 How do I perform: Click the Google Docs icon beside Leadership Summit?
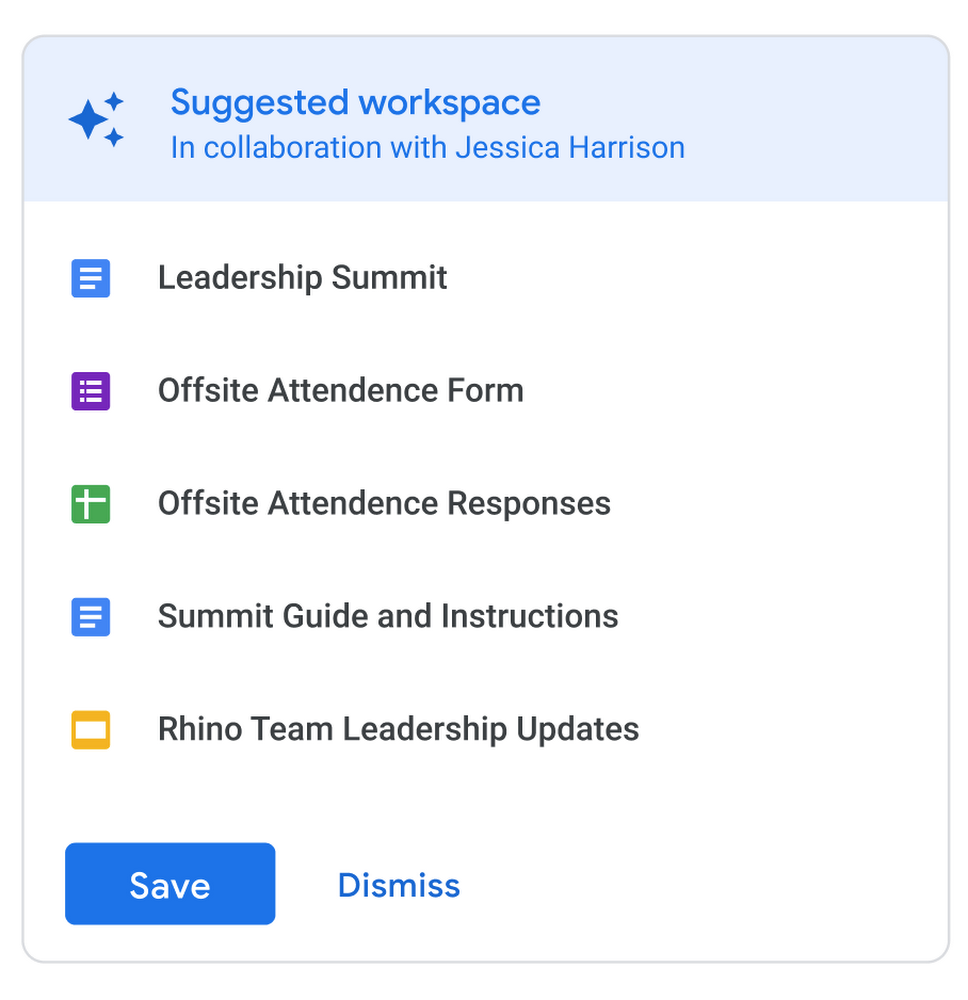tap(90, 278)
